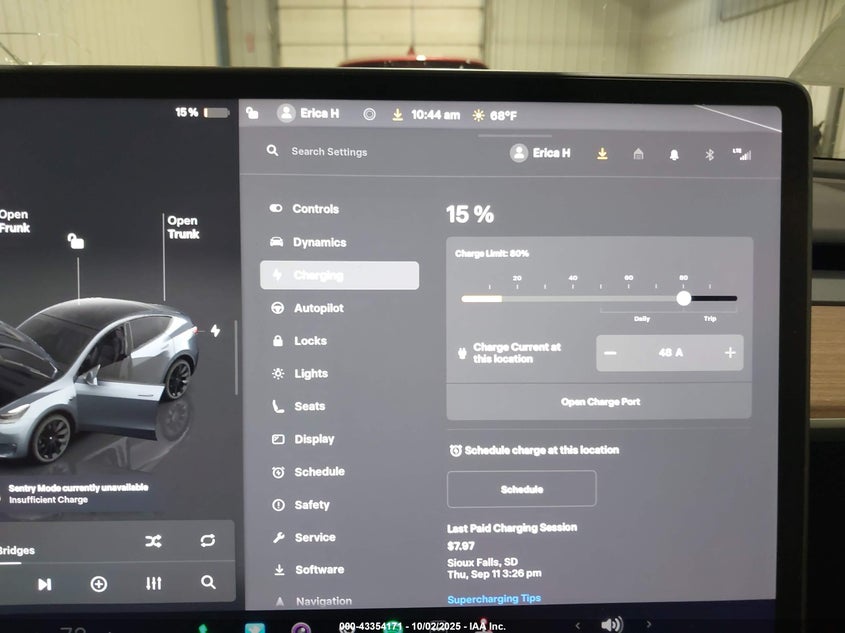Skip to the next track
This screenshot has width=845, height=633.
45,584
